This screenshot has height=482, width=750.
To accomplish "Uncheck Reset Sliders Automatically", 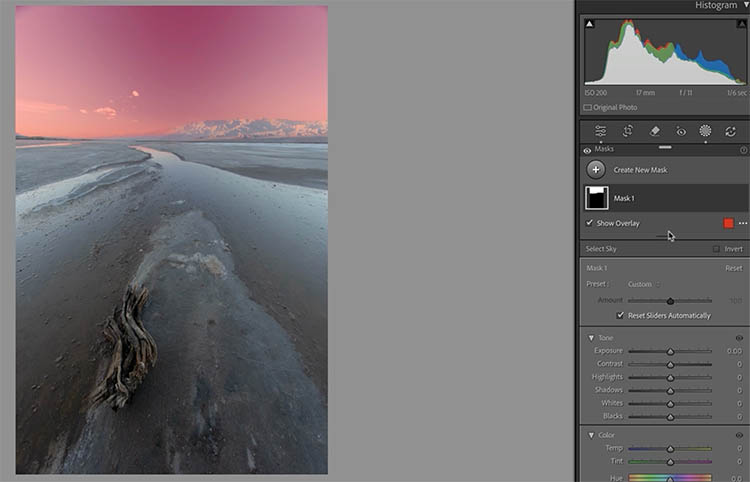I will [620, 315].
